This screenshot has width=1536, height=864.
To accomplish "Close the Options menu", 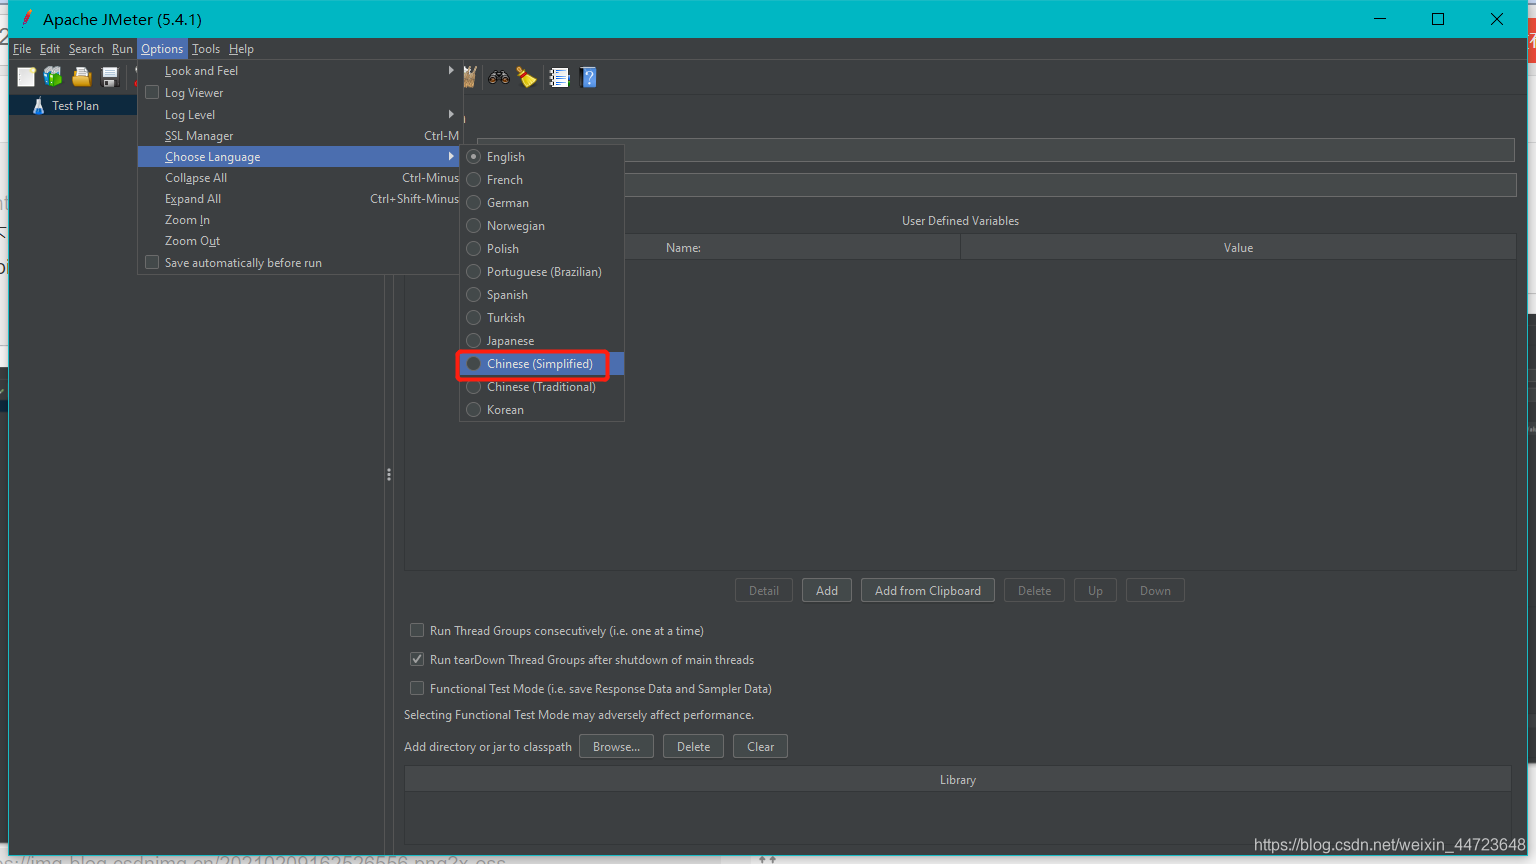I will tap(162, 49).
